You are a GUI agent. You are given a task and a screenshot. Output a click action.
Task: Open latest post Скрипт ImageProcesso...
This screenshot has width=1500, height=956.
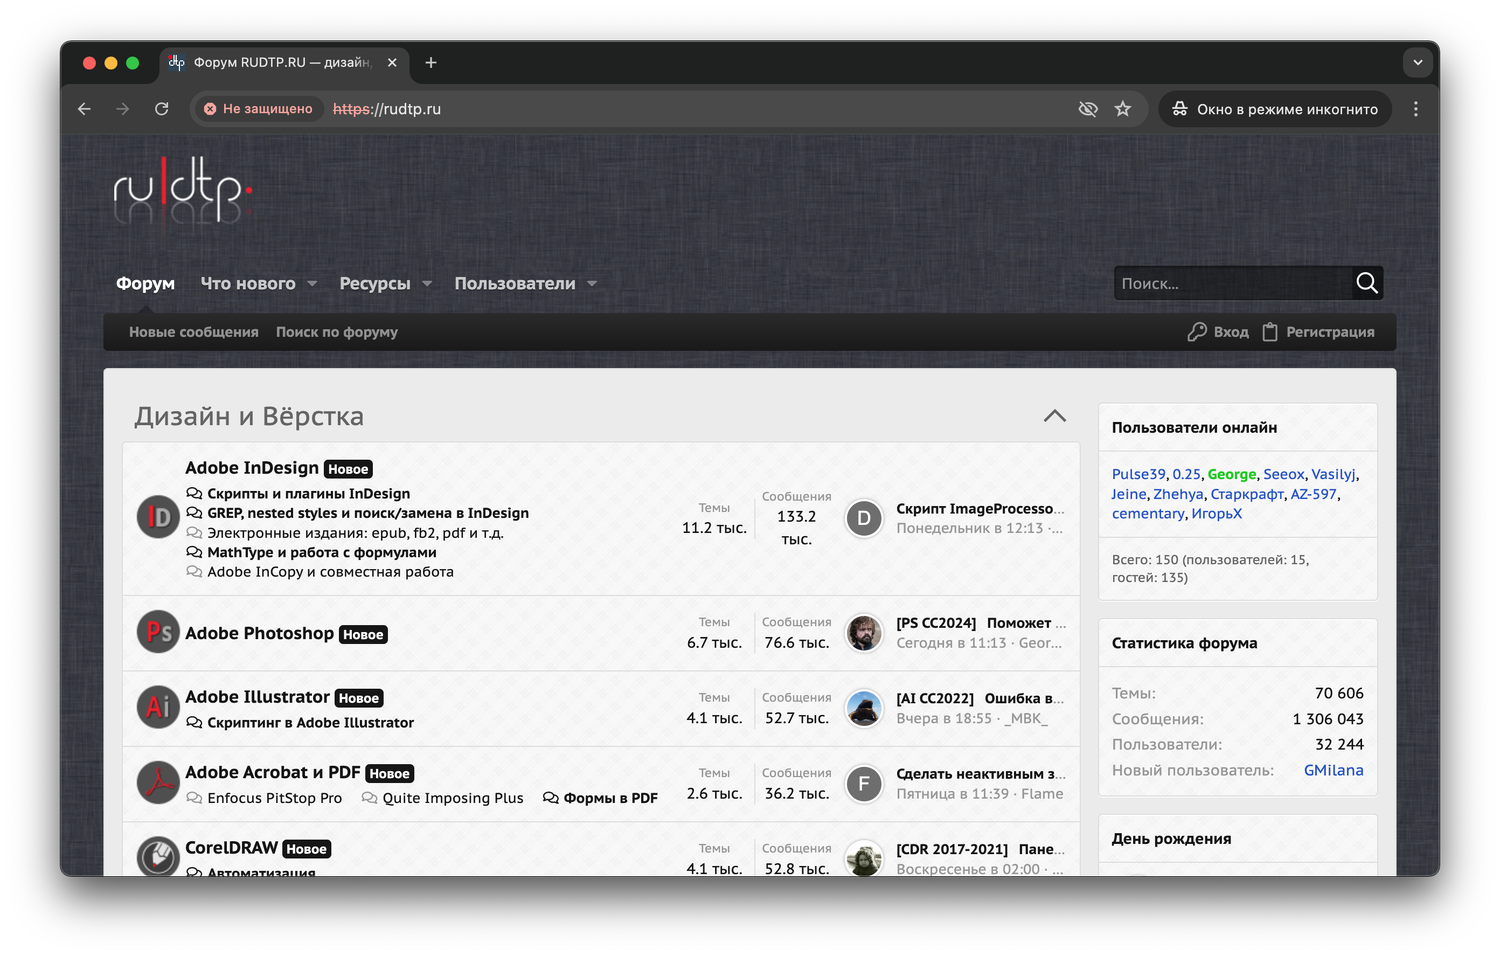(x=980, y=509)
